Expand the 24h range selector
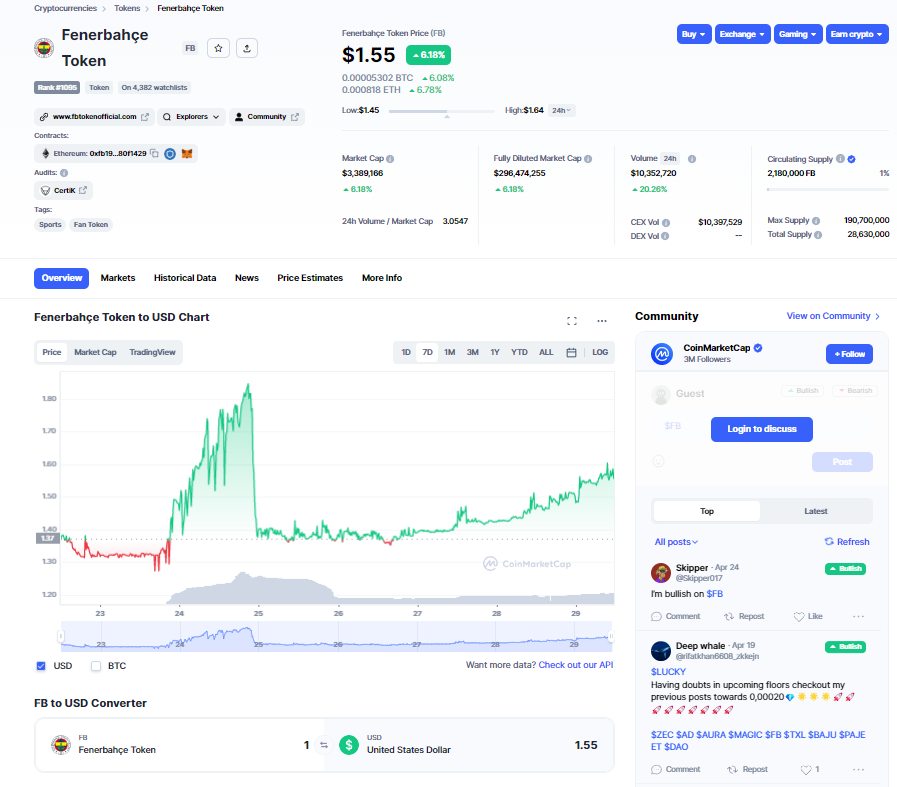Screen dimensions: 897x787 coord(562,110)
